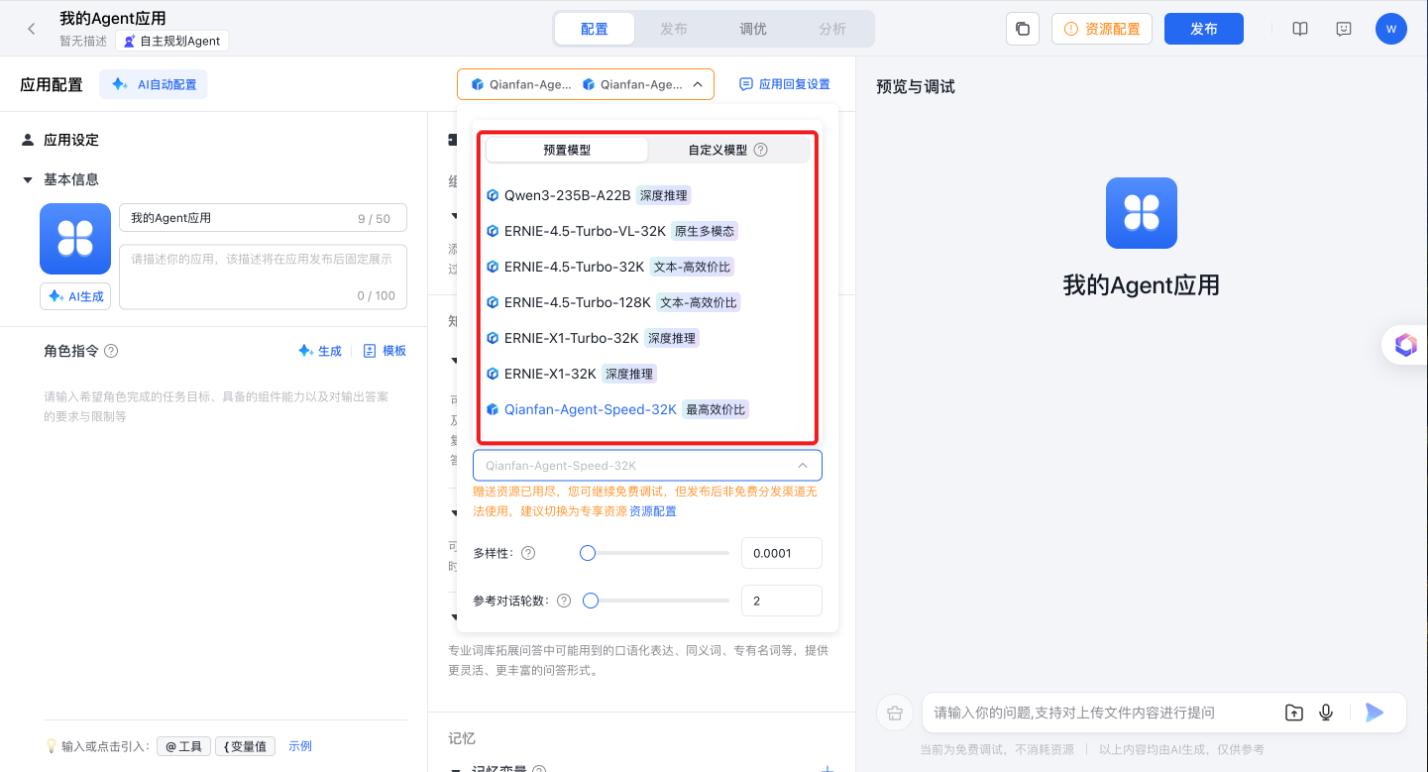Image resolution: width=1428 pixels, height=772 pixels.
Task: Click the 示例 link
Action: (300, 746)
